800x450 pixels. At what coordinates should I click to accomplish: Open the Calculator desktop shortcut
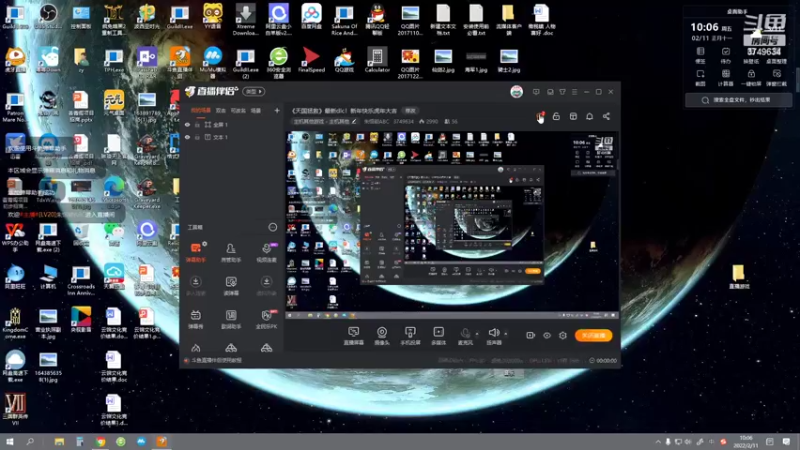click(x=377, y=61)
